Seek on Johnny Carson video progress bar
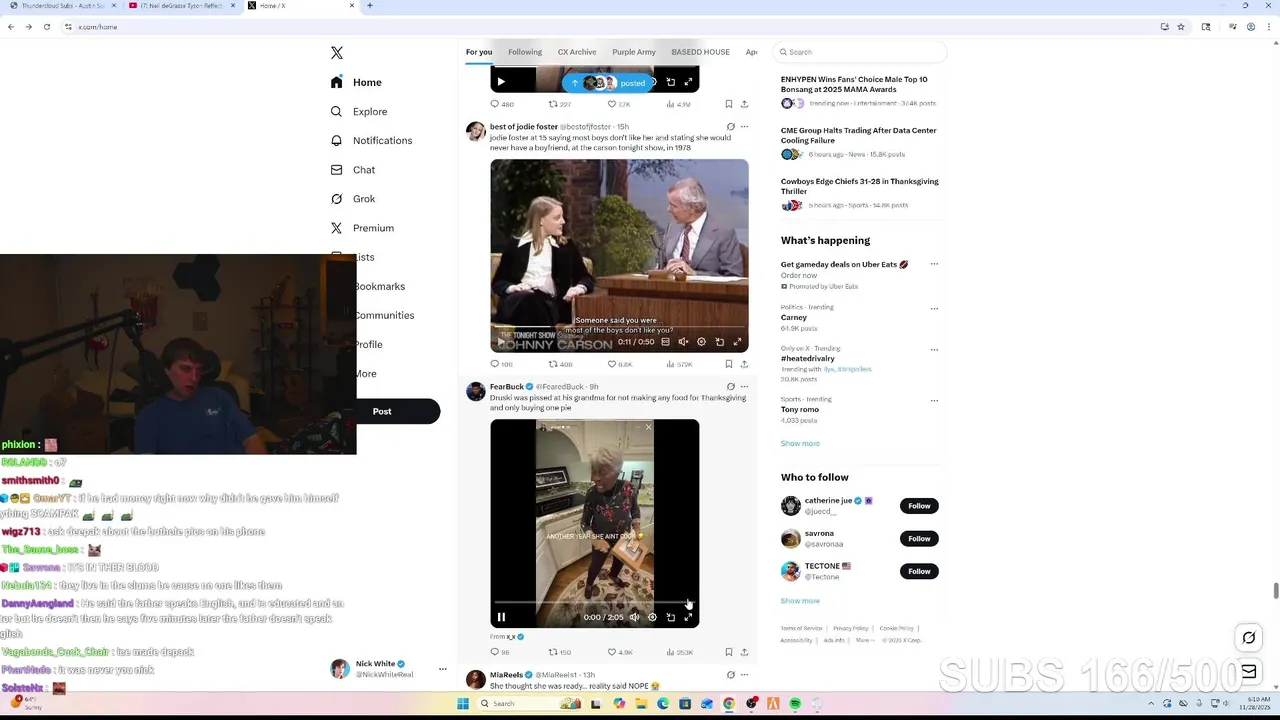The image size is (1280, 720). (x=619, y=328)
